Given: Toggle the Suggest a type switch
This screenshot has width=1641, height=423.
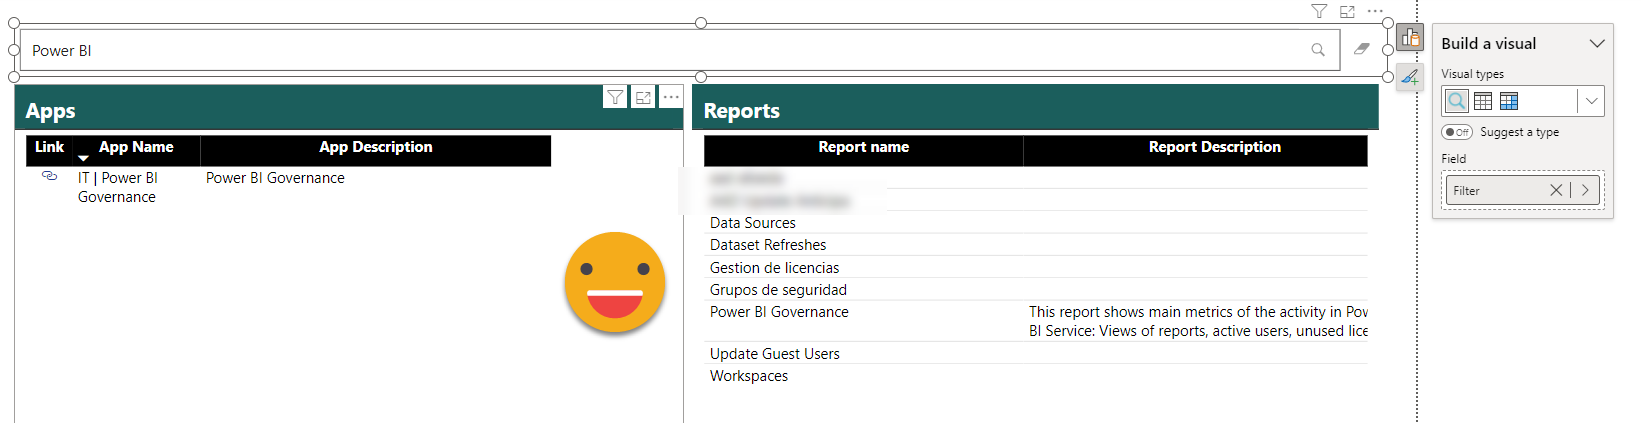Looking at the screenshot, I should tap(1457, 132).
